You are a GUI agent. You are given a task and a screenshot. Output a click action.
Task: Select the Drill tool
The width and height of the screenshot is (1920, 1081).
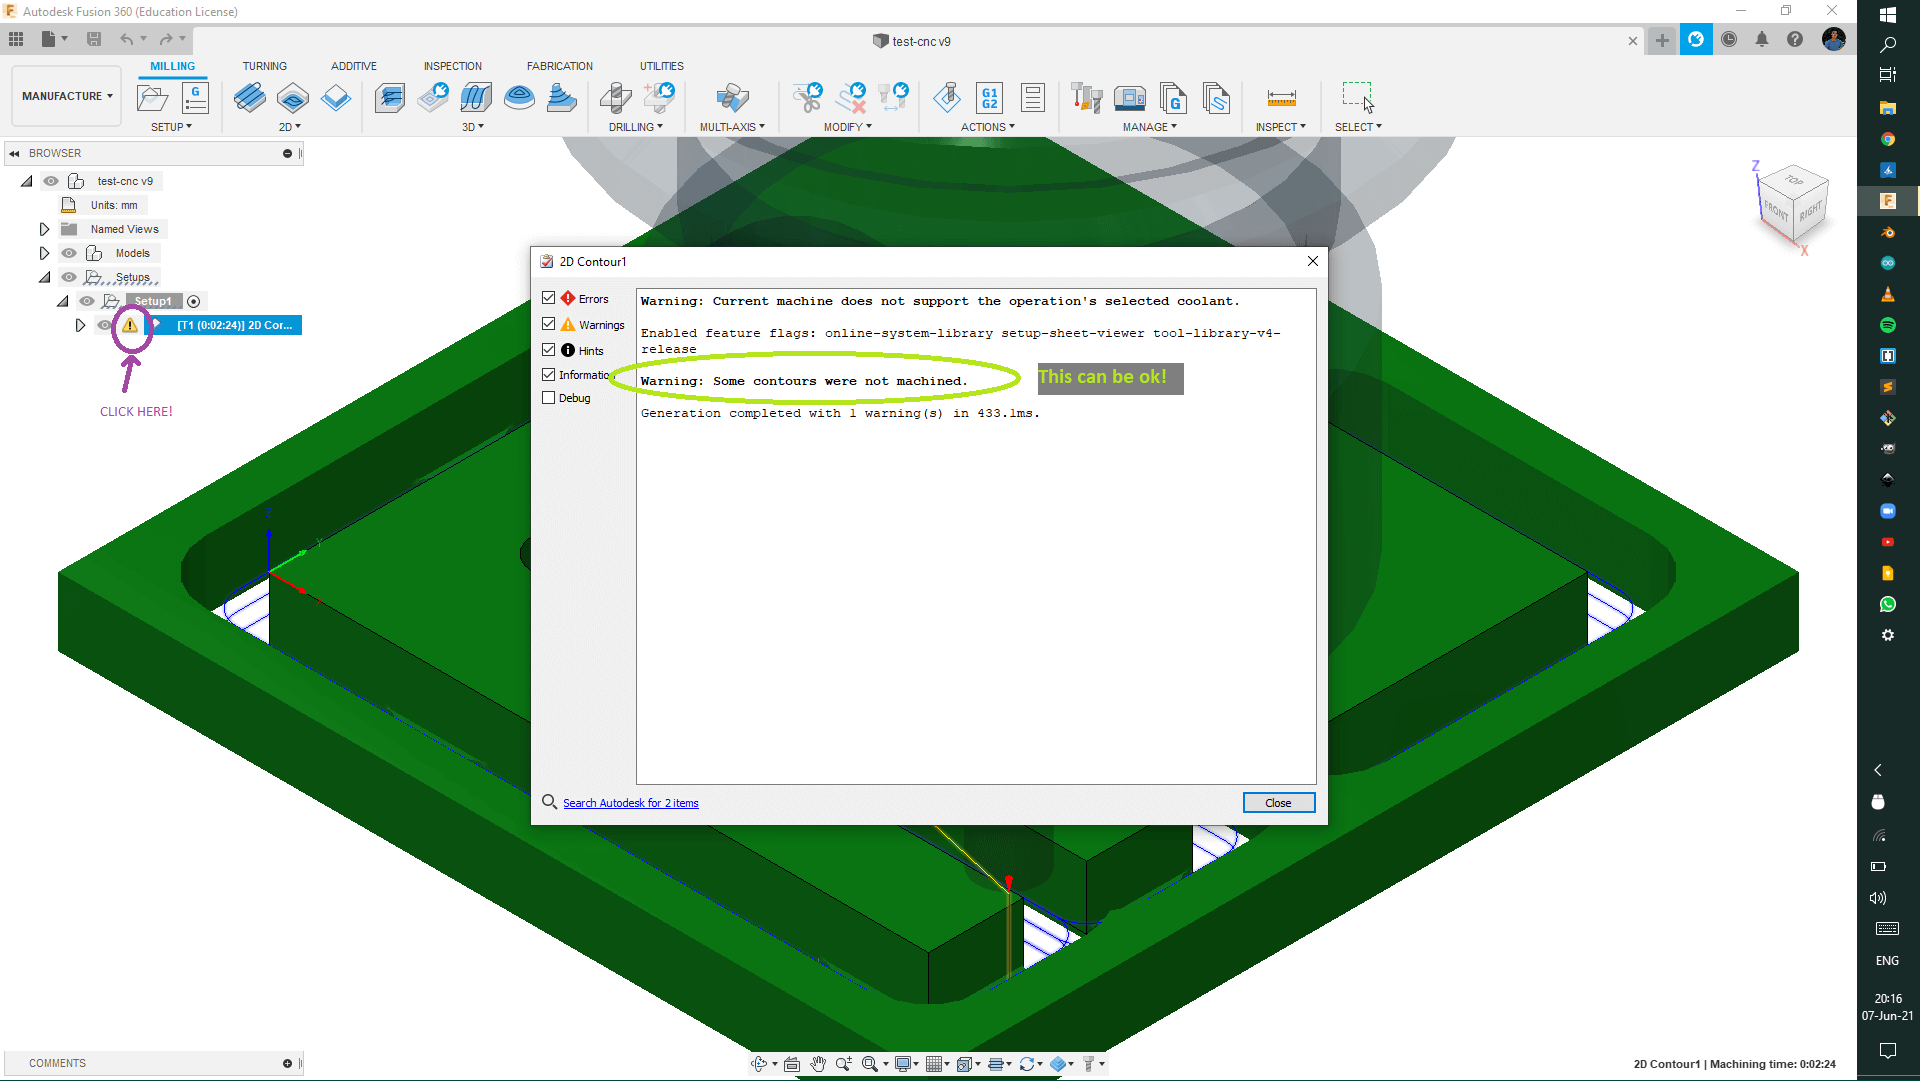point(615,98)
